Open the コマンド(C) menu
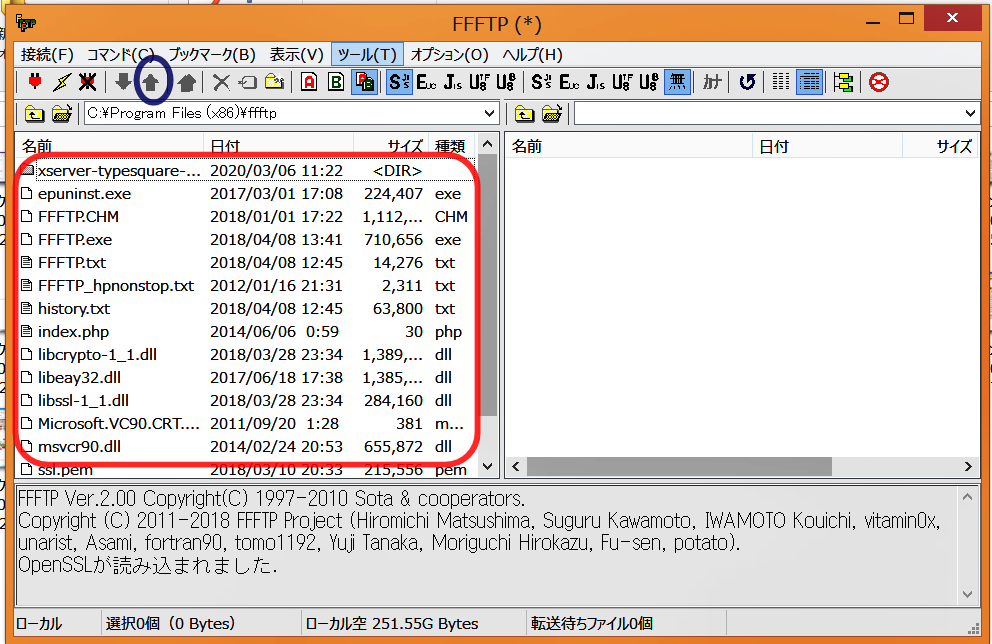Image resolution: width=992 pixels, height=644 pixels. coord(121,55)
